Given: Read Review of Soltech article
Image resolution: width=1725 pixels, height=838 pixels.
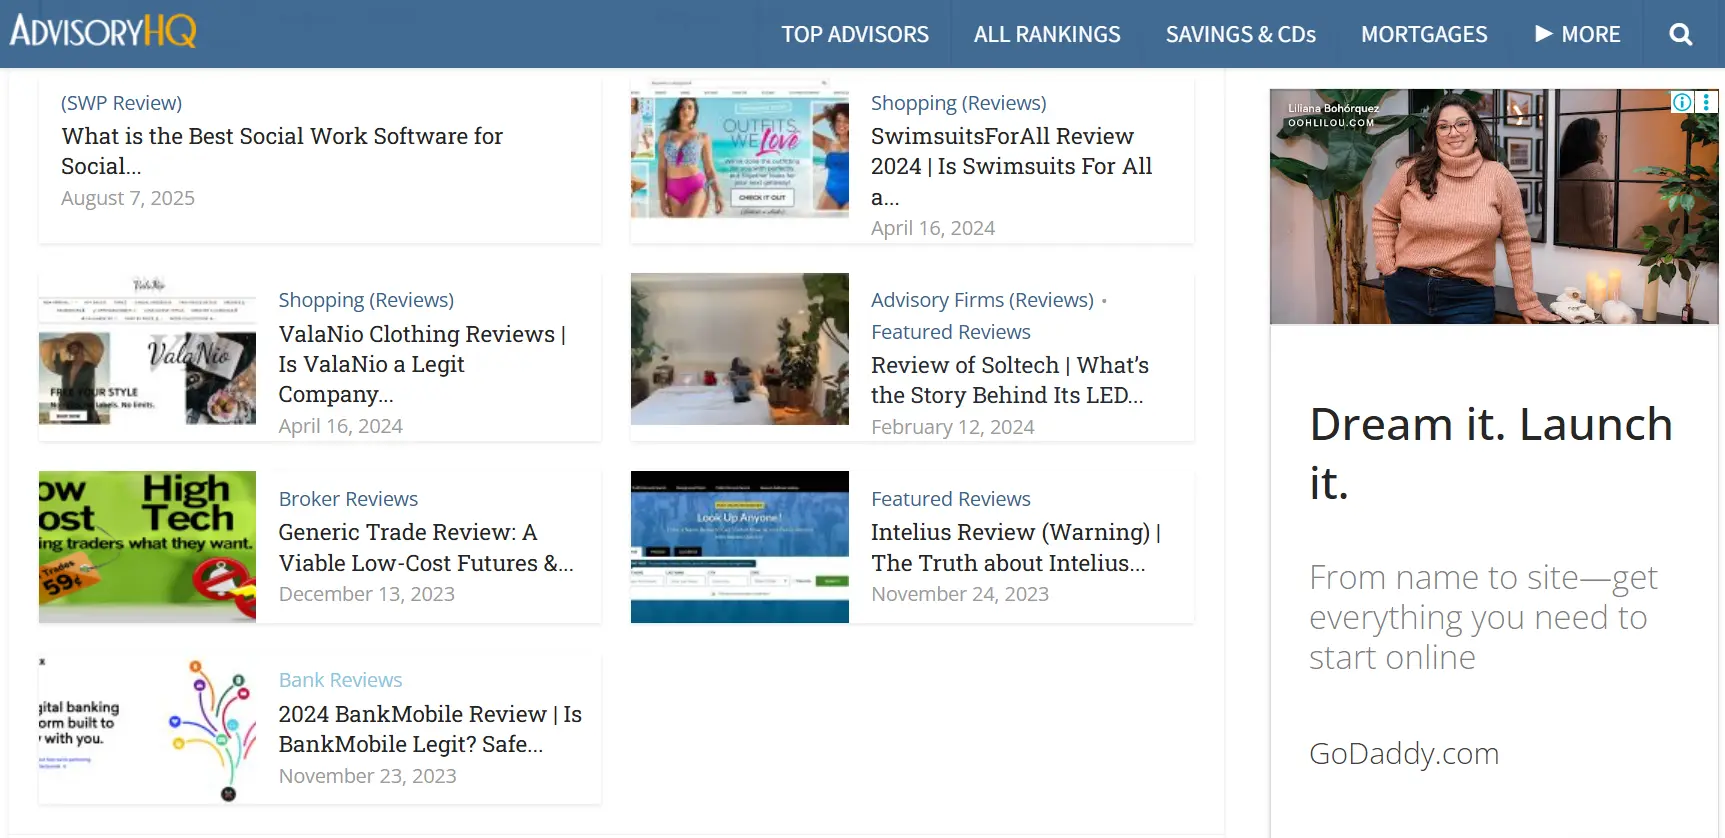Looking at the screenshot, I should [x=1009, y=380].
